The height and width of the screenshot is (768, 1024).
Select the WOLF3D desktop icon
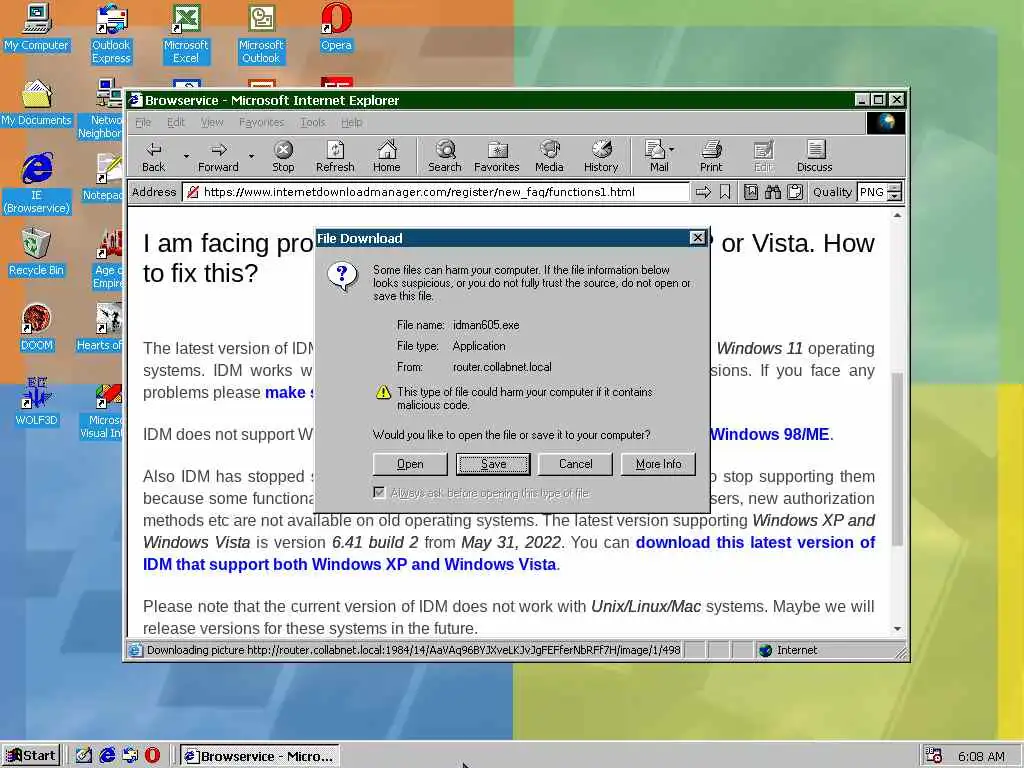click(37, 402)
